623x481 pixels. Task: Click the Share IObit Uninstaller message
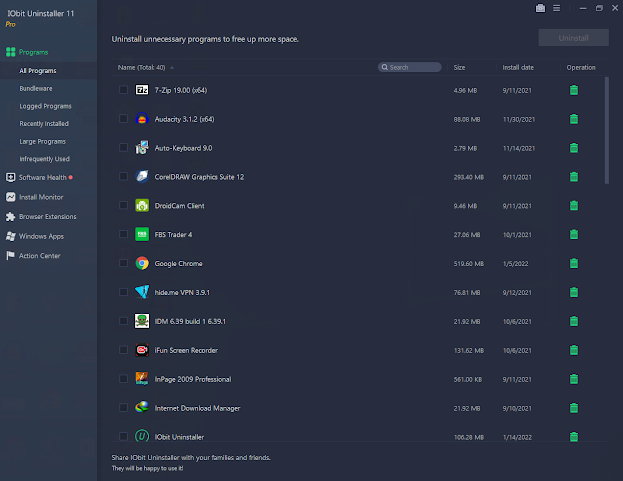(x=191, y=458)
